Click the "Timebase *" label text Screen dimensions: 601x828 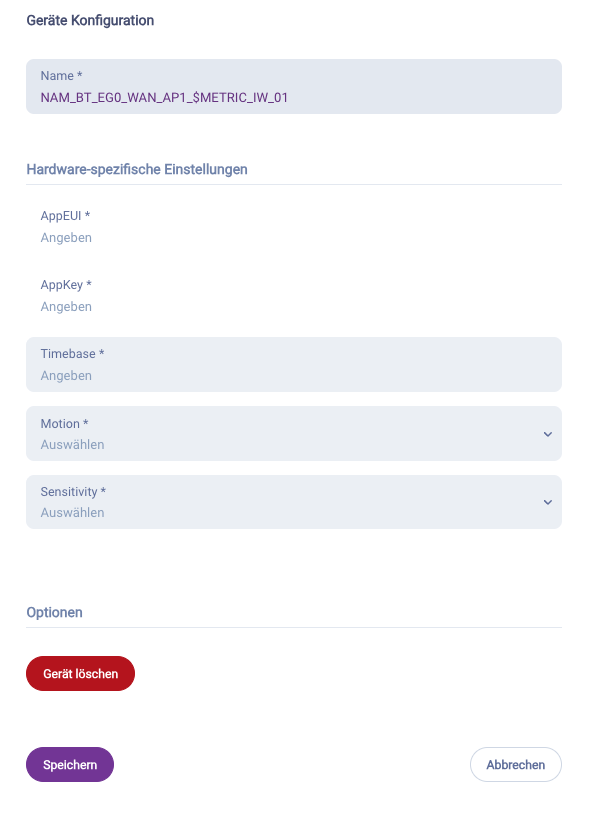(x=72, y=354)
